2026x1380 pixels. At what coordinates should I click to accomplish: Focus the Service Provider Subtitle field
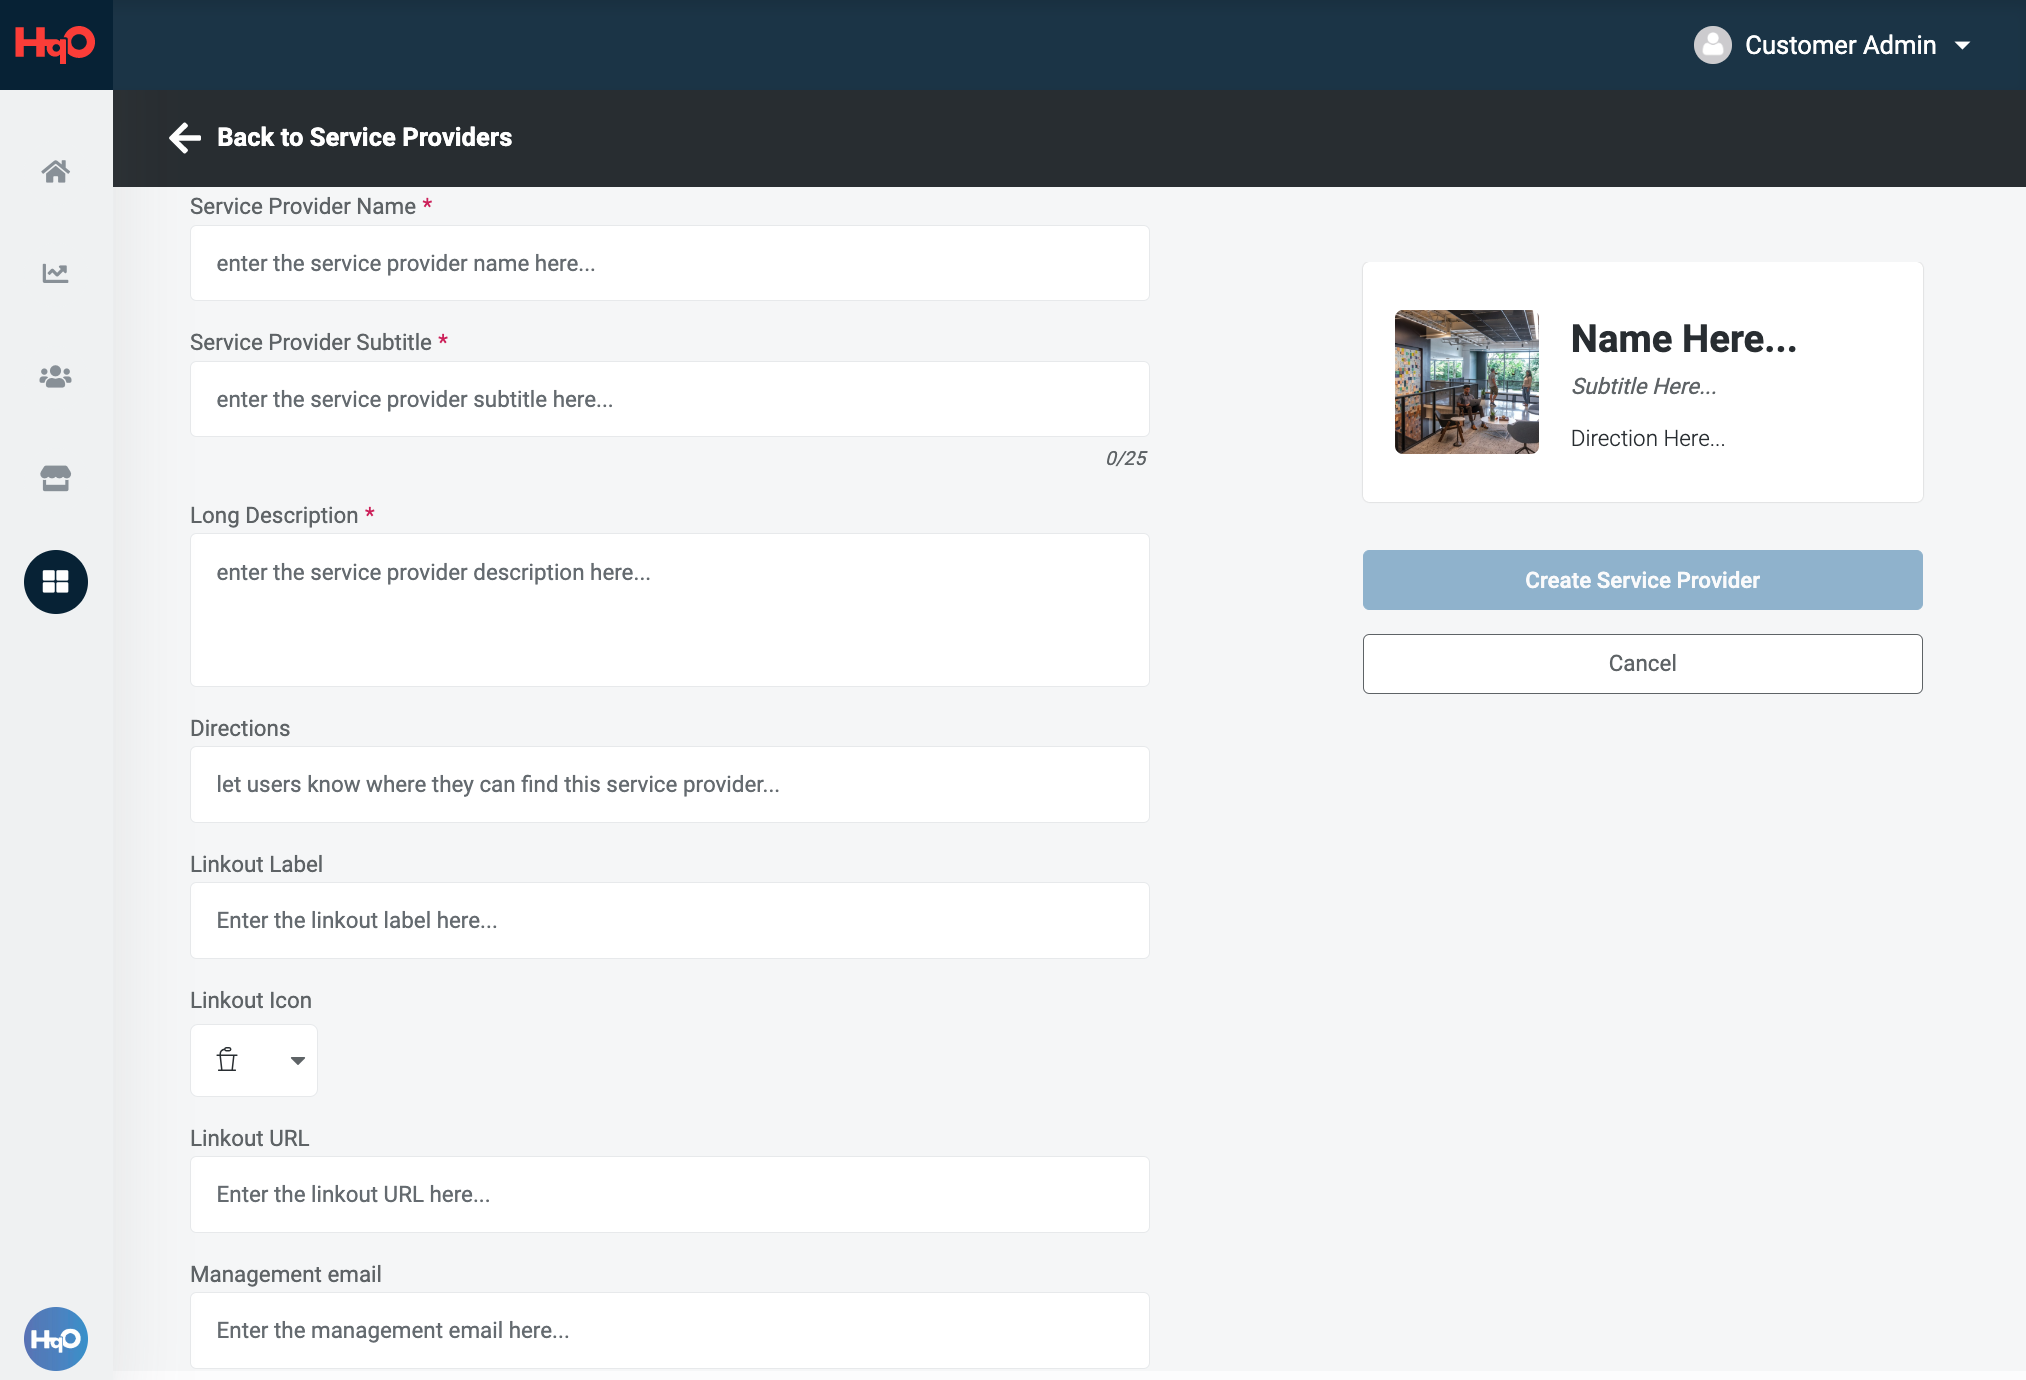point(670,399)
